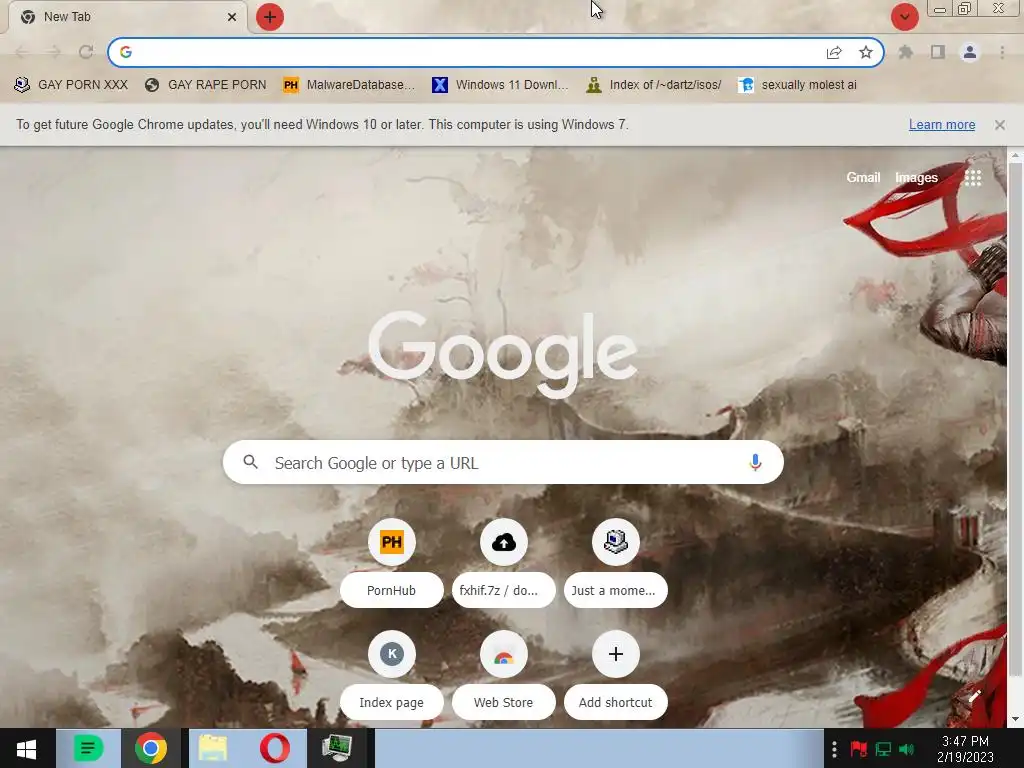Image resolution: width=1024 pixels, height=768 pixels.
Task: Open the fxhif.7z cloud shortcut tile
Action: (x=504, y=565)
